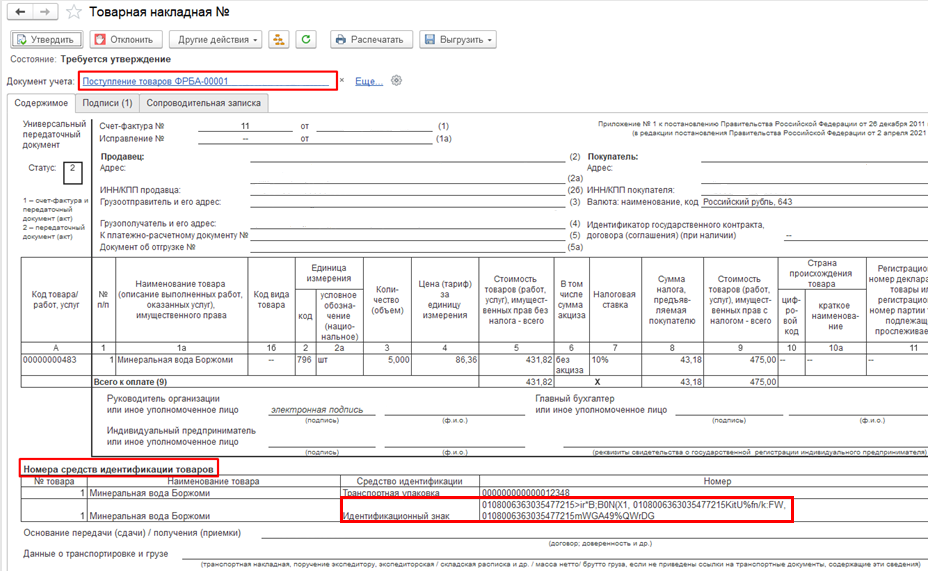Switch to the Подписи (1) tab

click(107, 103)
